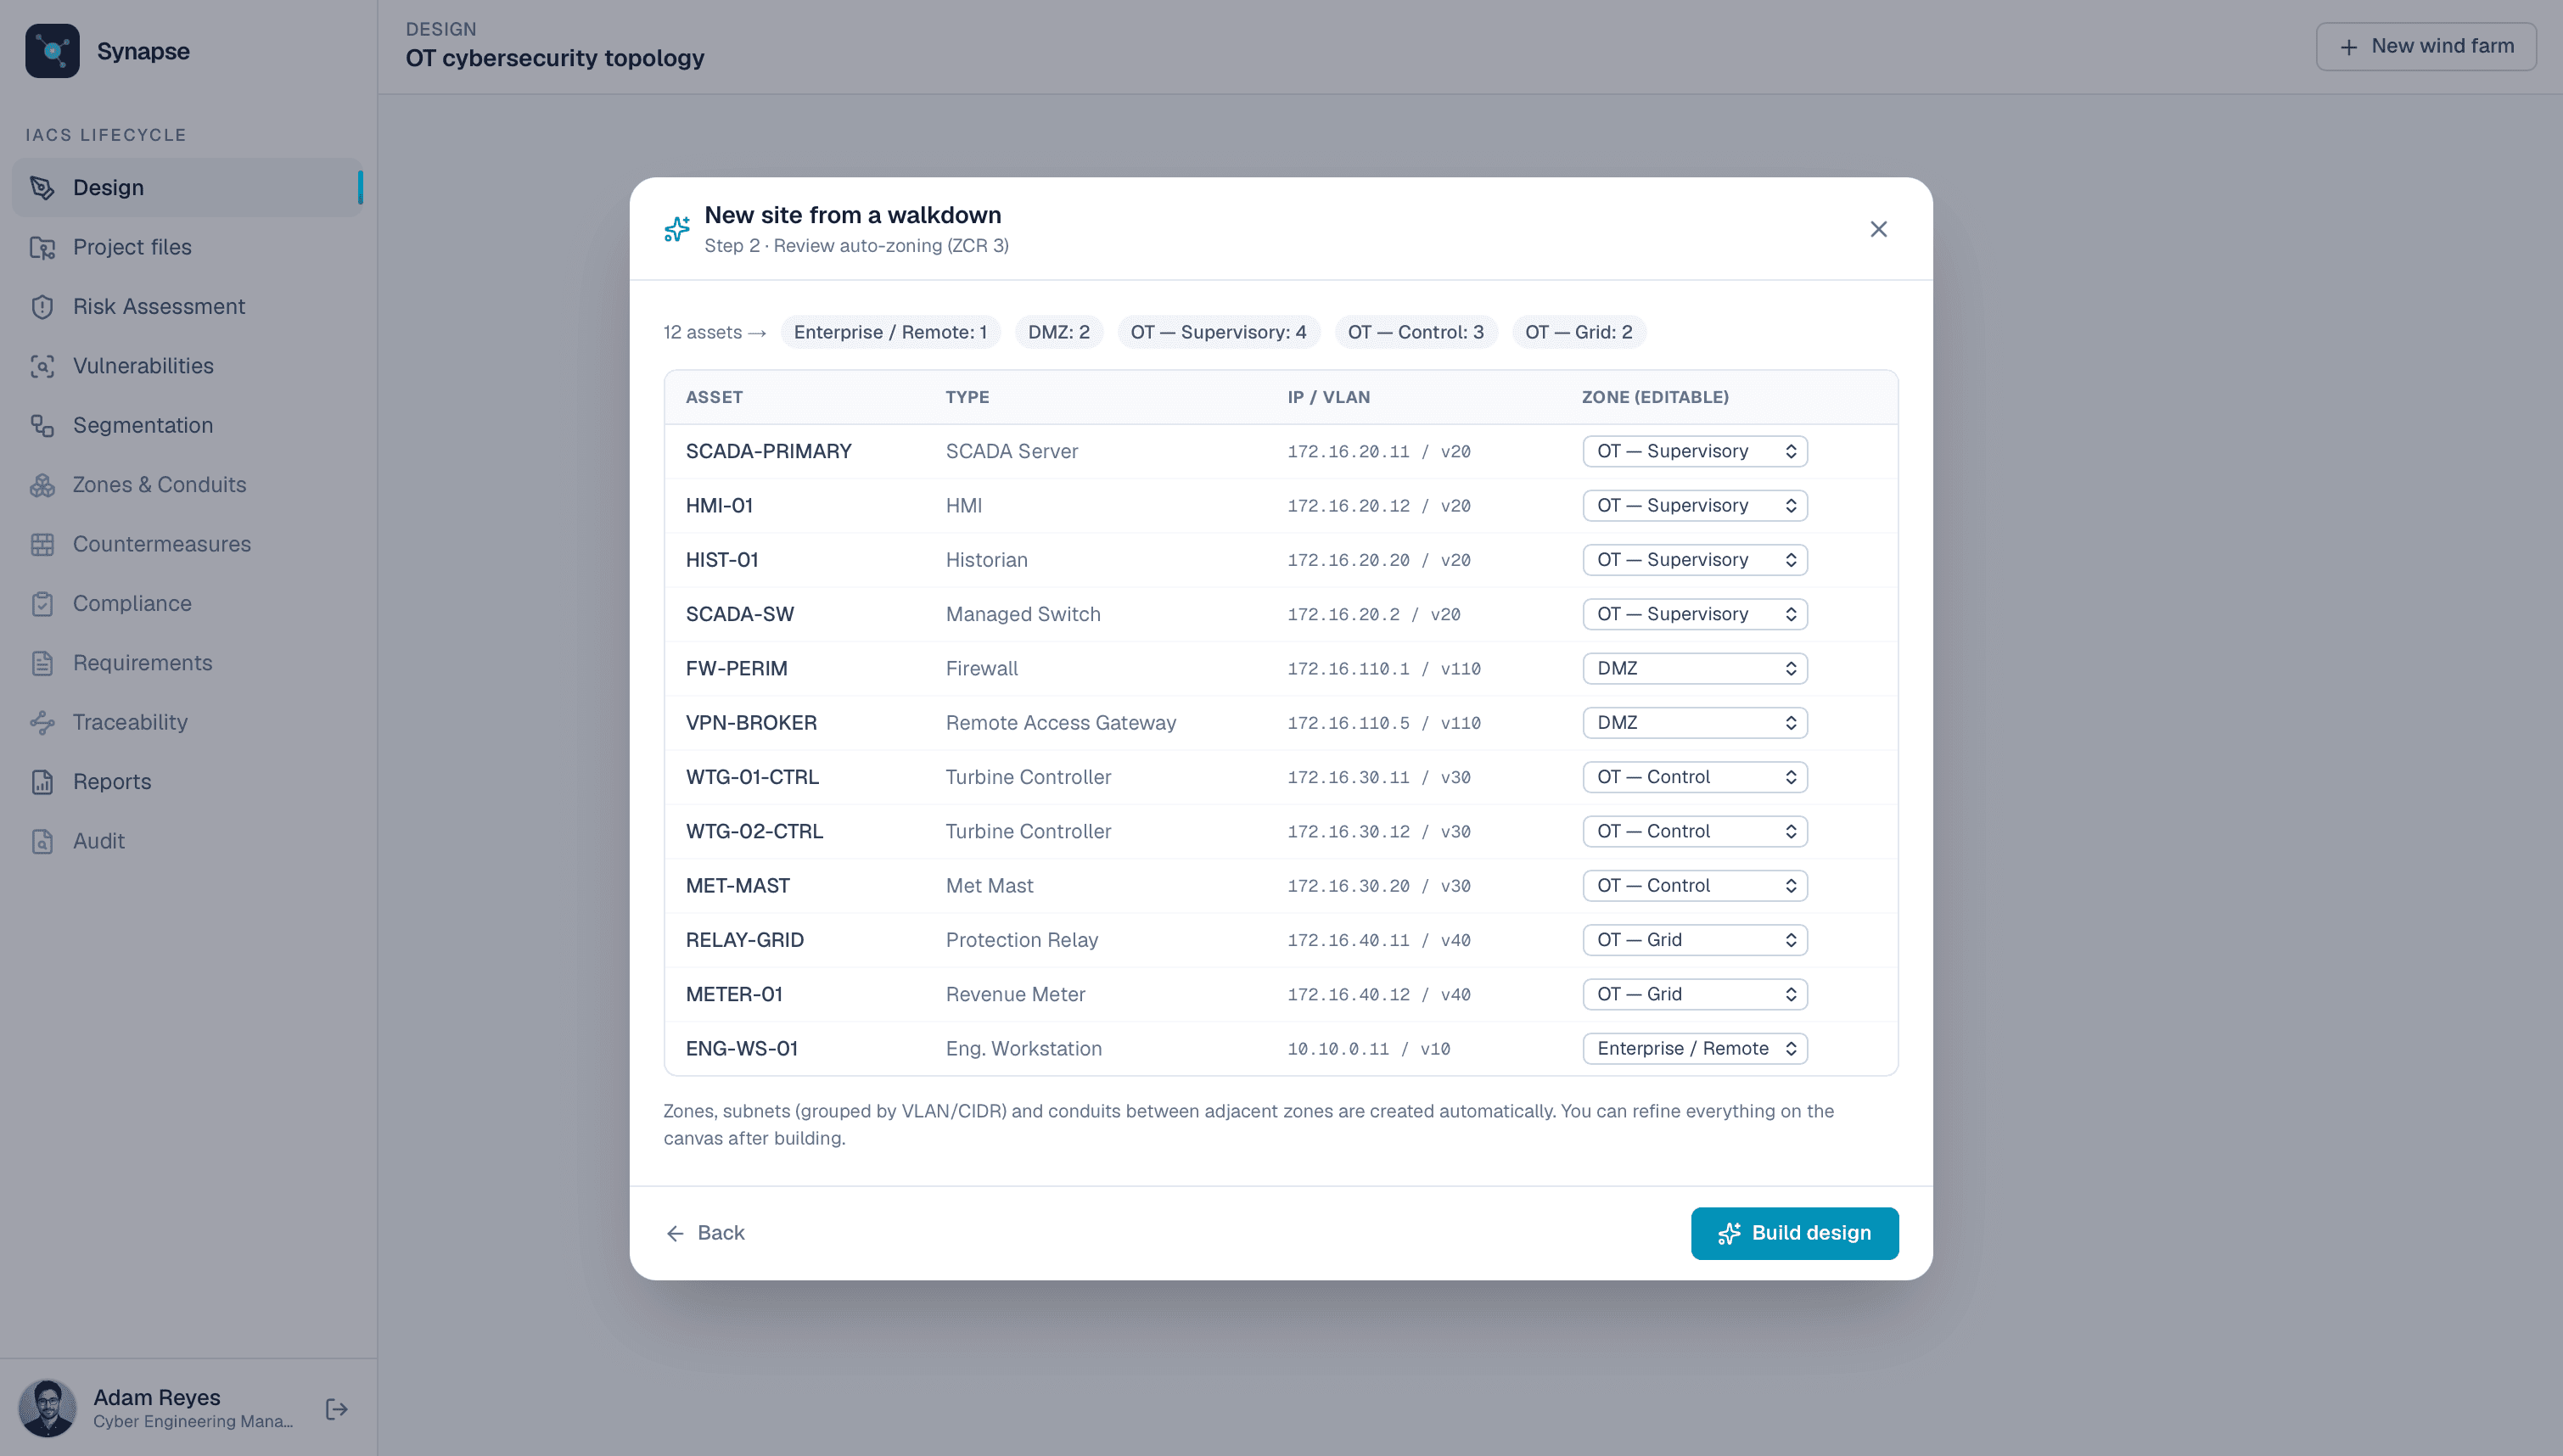This screenshot has height=1456, width=2563.
Task: Click asset name VPN-BROKER
Action: point(751,723)
